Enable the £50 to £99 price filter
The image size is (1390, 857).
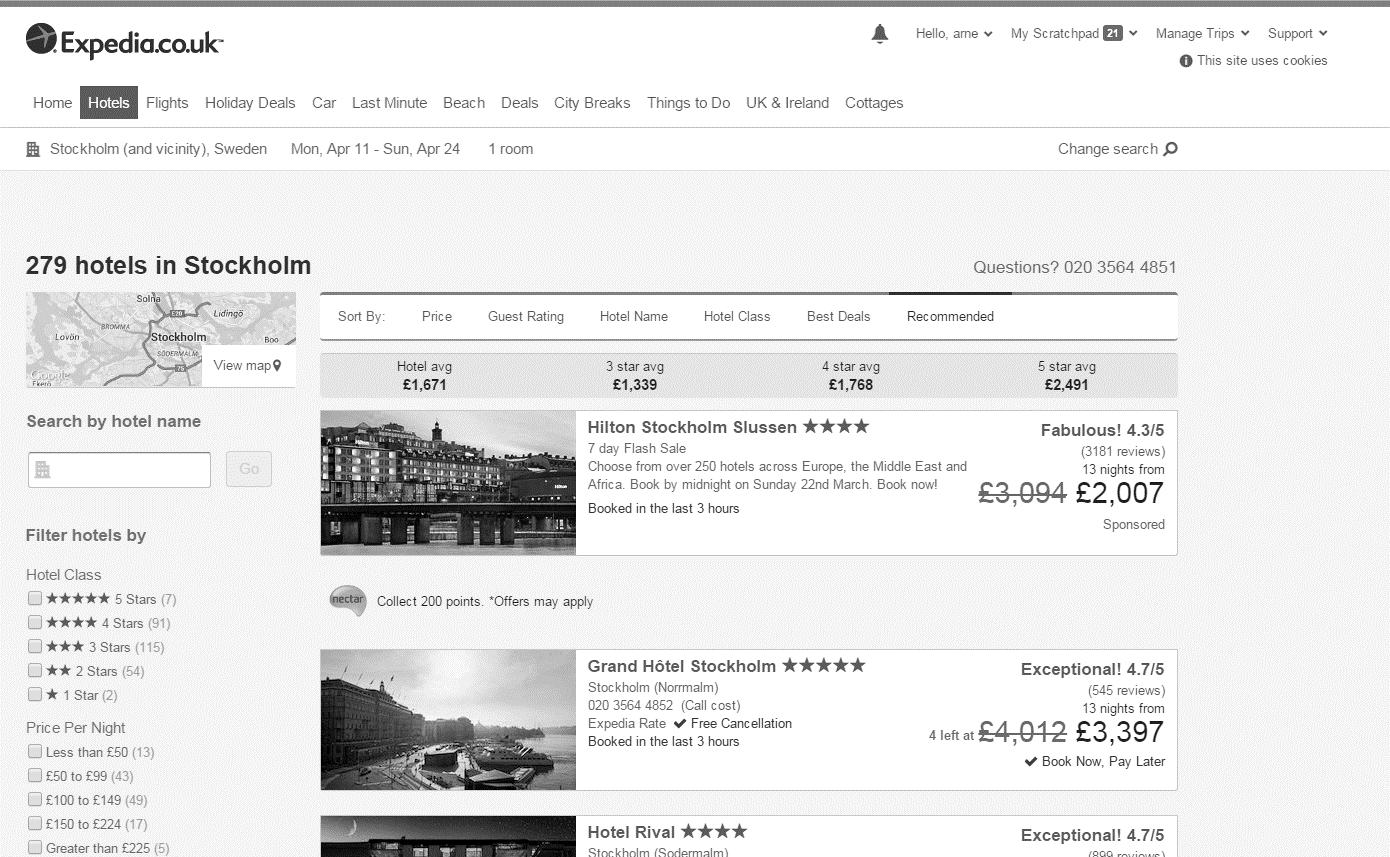[35, 775]
